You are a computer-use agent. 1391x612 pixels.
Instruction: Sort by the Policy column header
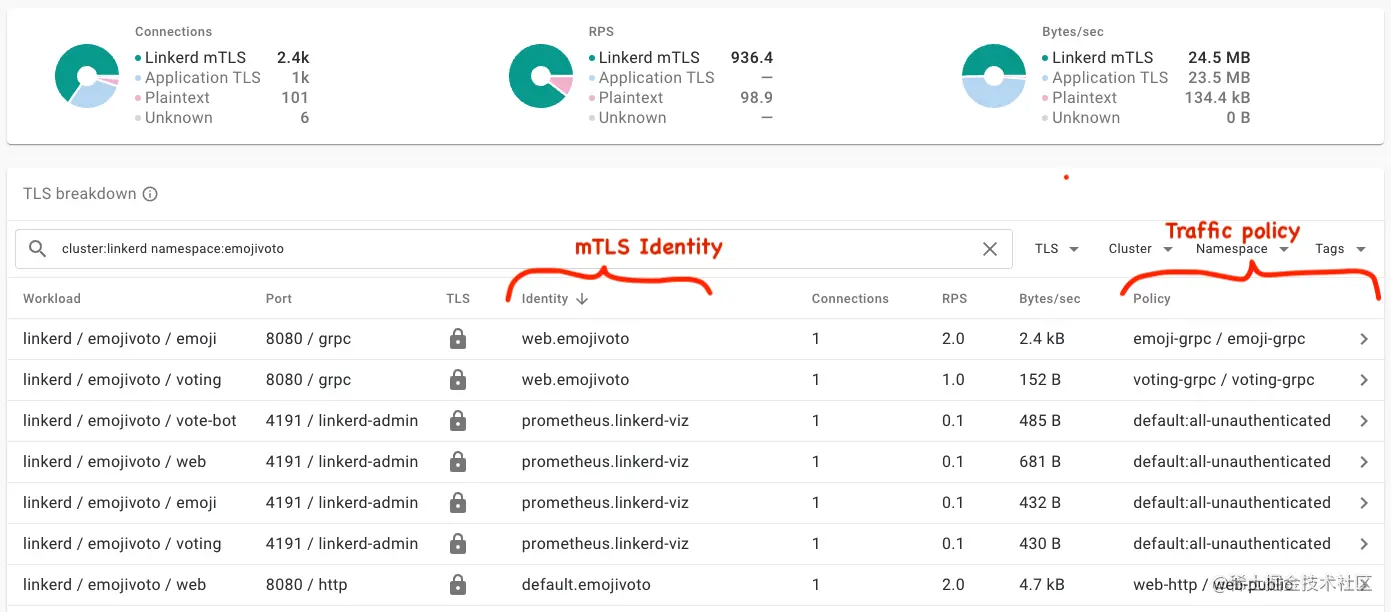tap(1152, 299)
